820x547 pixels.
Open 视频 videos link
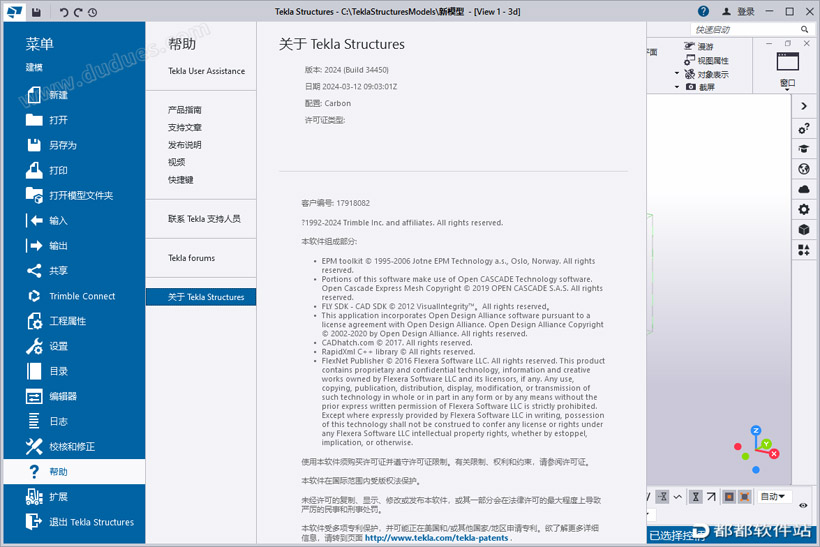pos(176,162)
